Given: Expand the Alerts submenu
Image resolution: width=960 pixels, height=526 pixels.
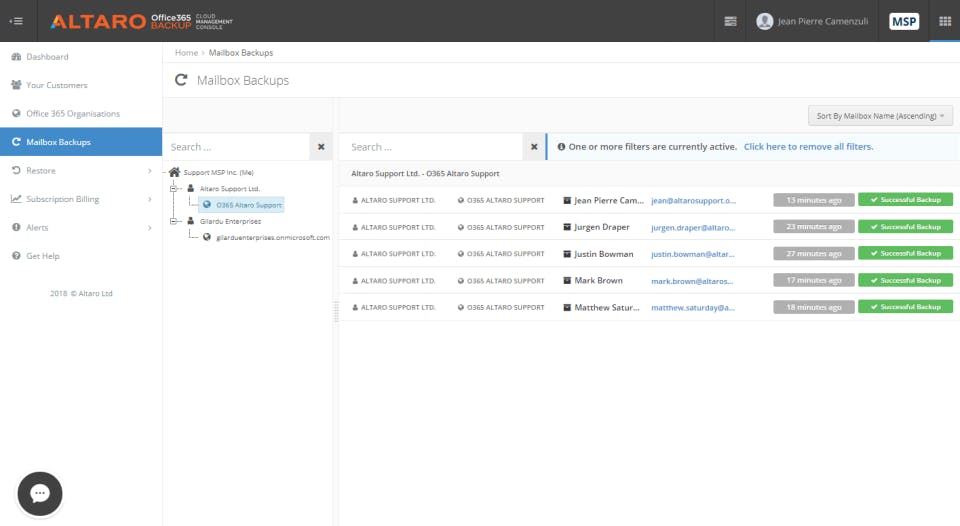Looking at the screenshot, I should (x=81, y=227).
